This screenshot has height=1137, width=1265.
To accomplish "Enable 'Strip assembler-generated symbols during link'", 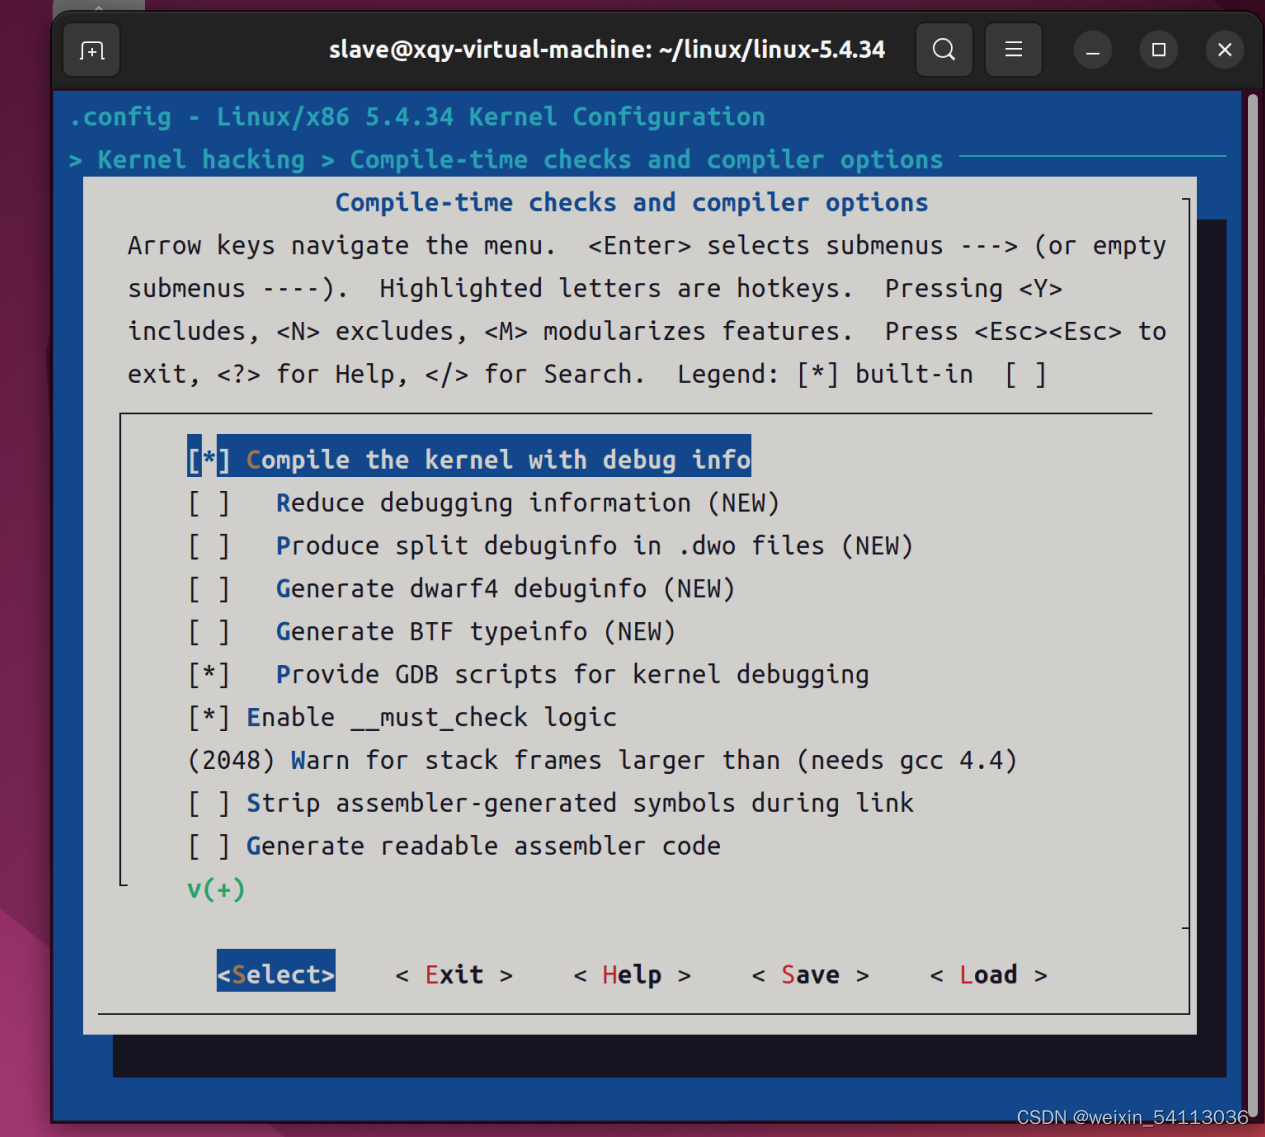I will point(549,802).
